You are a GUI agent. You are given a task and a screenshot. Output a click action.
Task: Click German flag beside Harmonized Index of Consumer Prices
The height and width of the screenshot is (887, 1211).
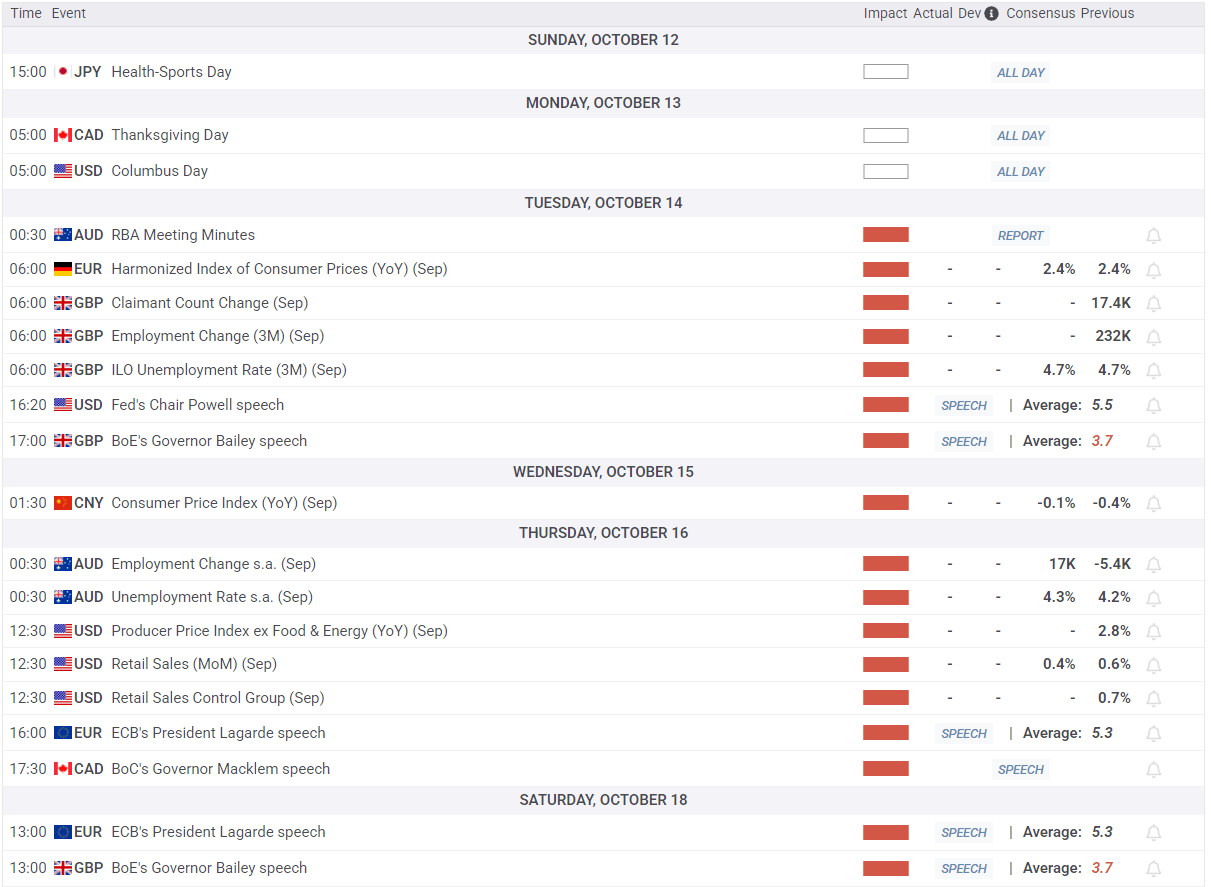[x=63, y=269]
